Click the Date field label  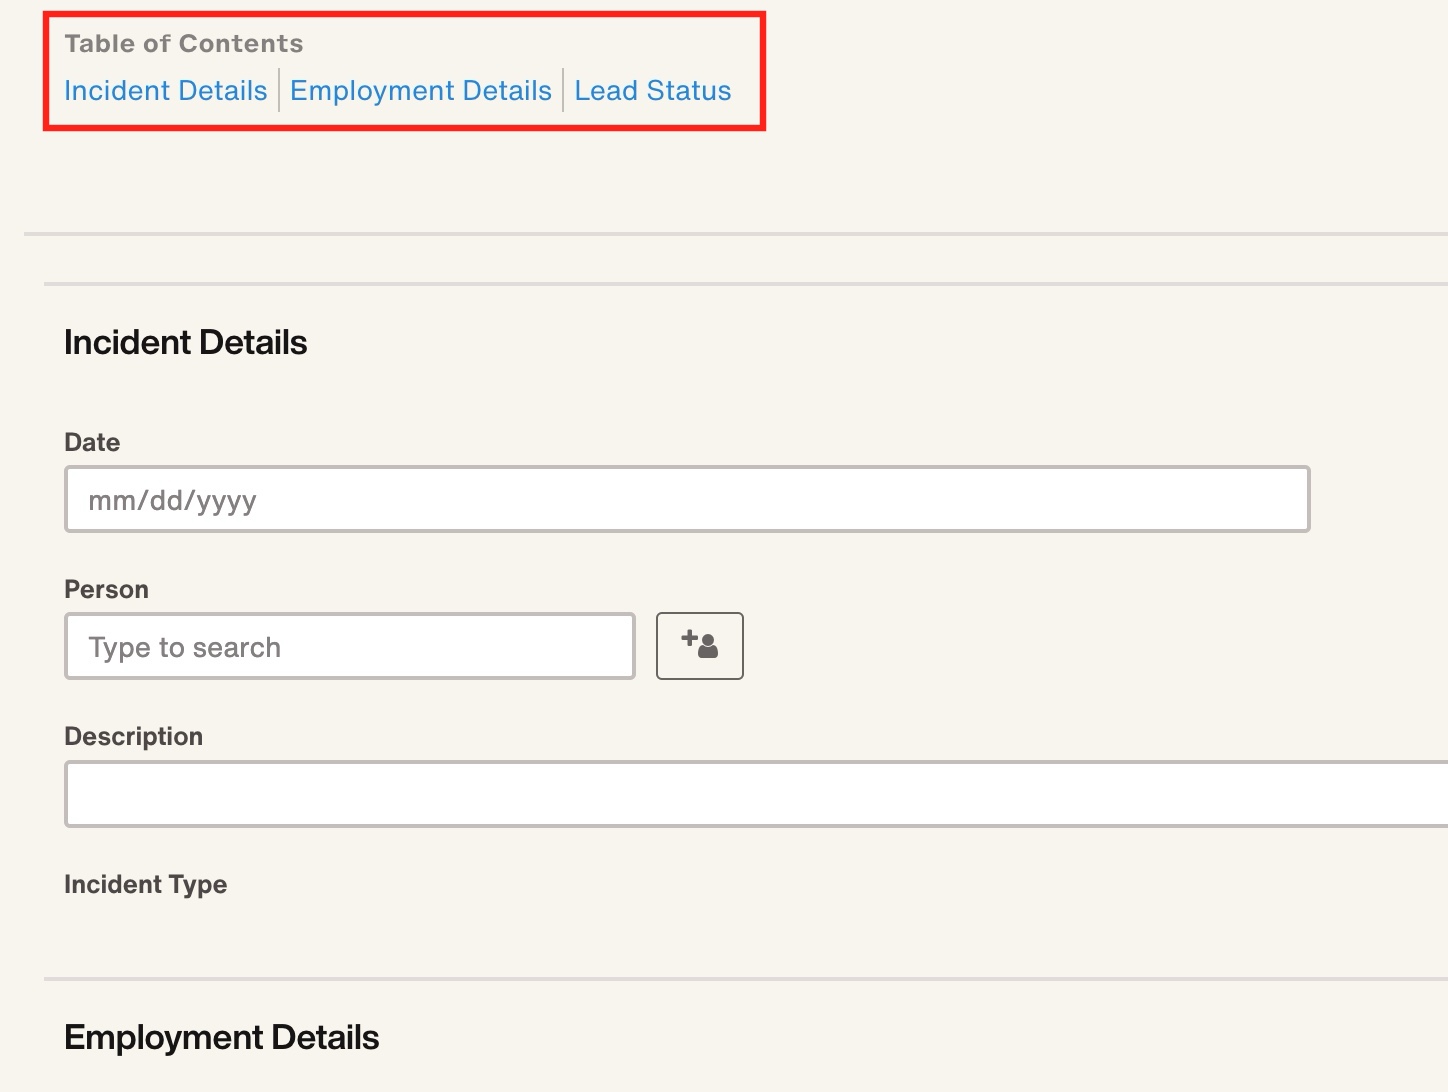(x=92, y=442)
